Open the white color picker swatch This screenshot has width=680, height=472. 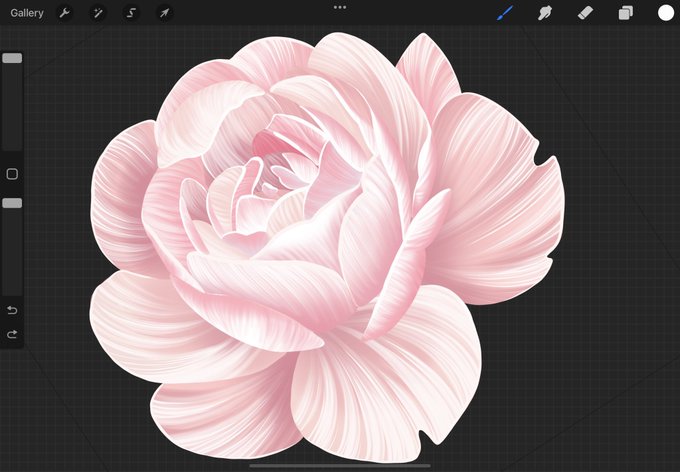coord(666,13)
